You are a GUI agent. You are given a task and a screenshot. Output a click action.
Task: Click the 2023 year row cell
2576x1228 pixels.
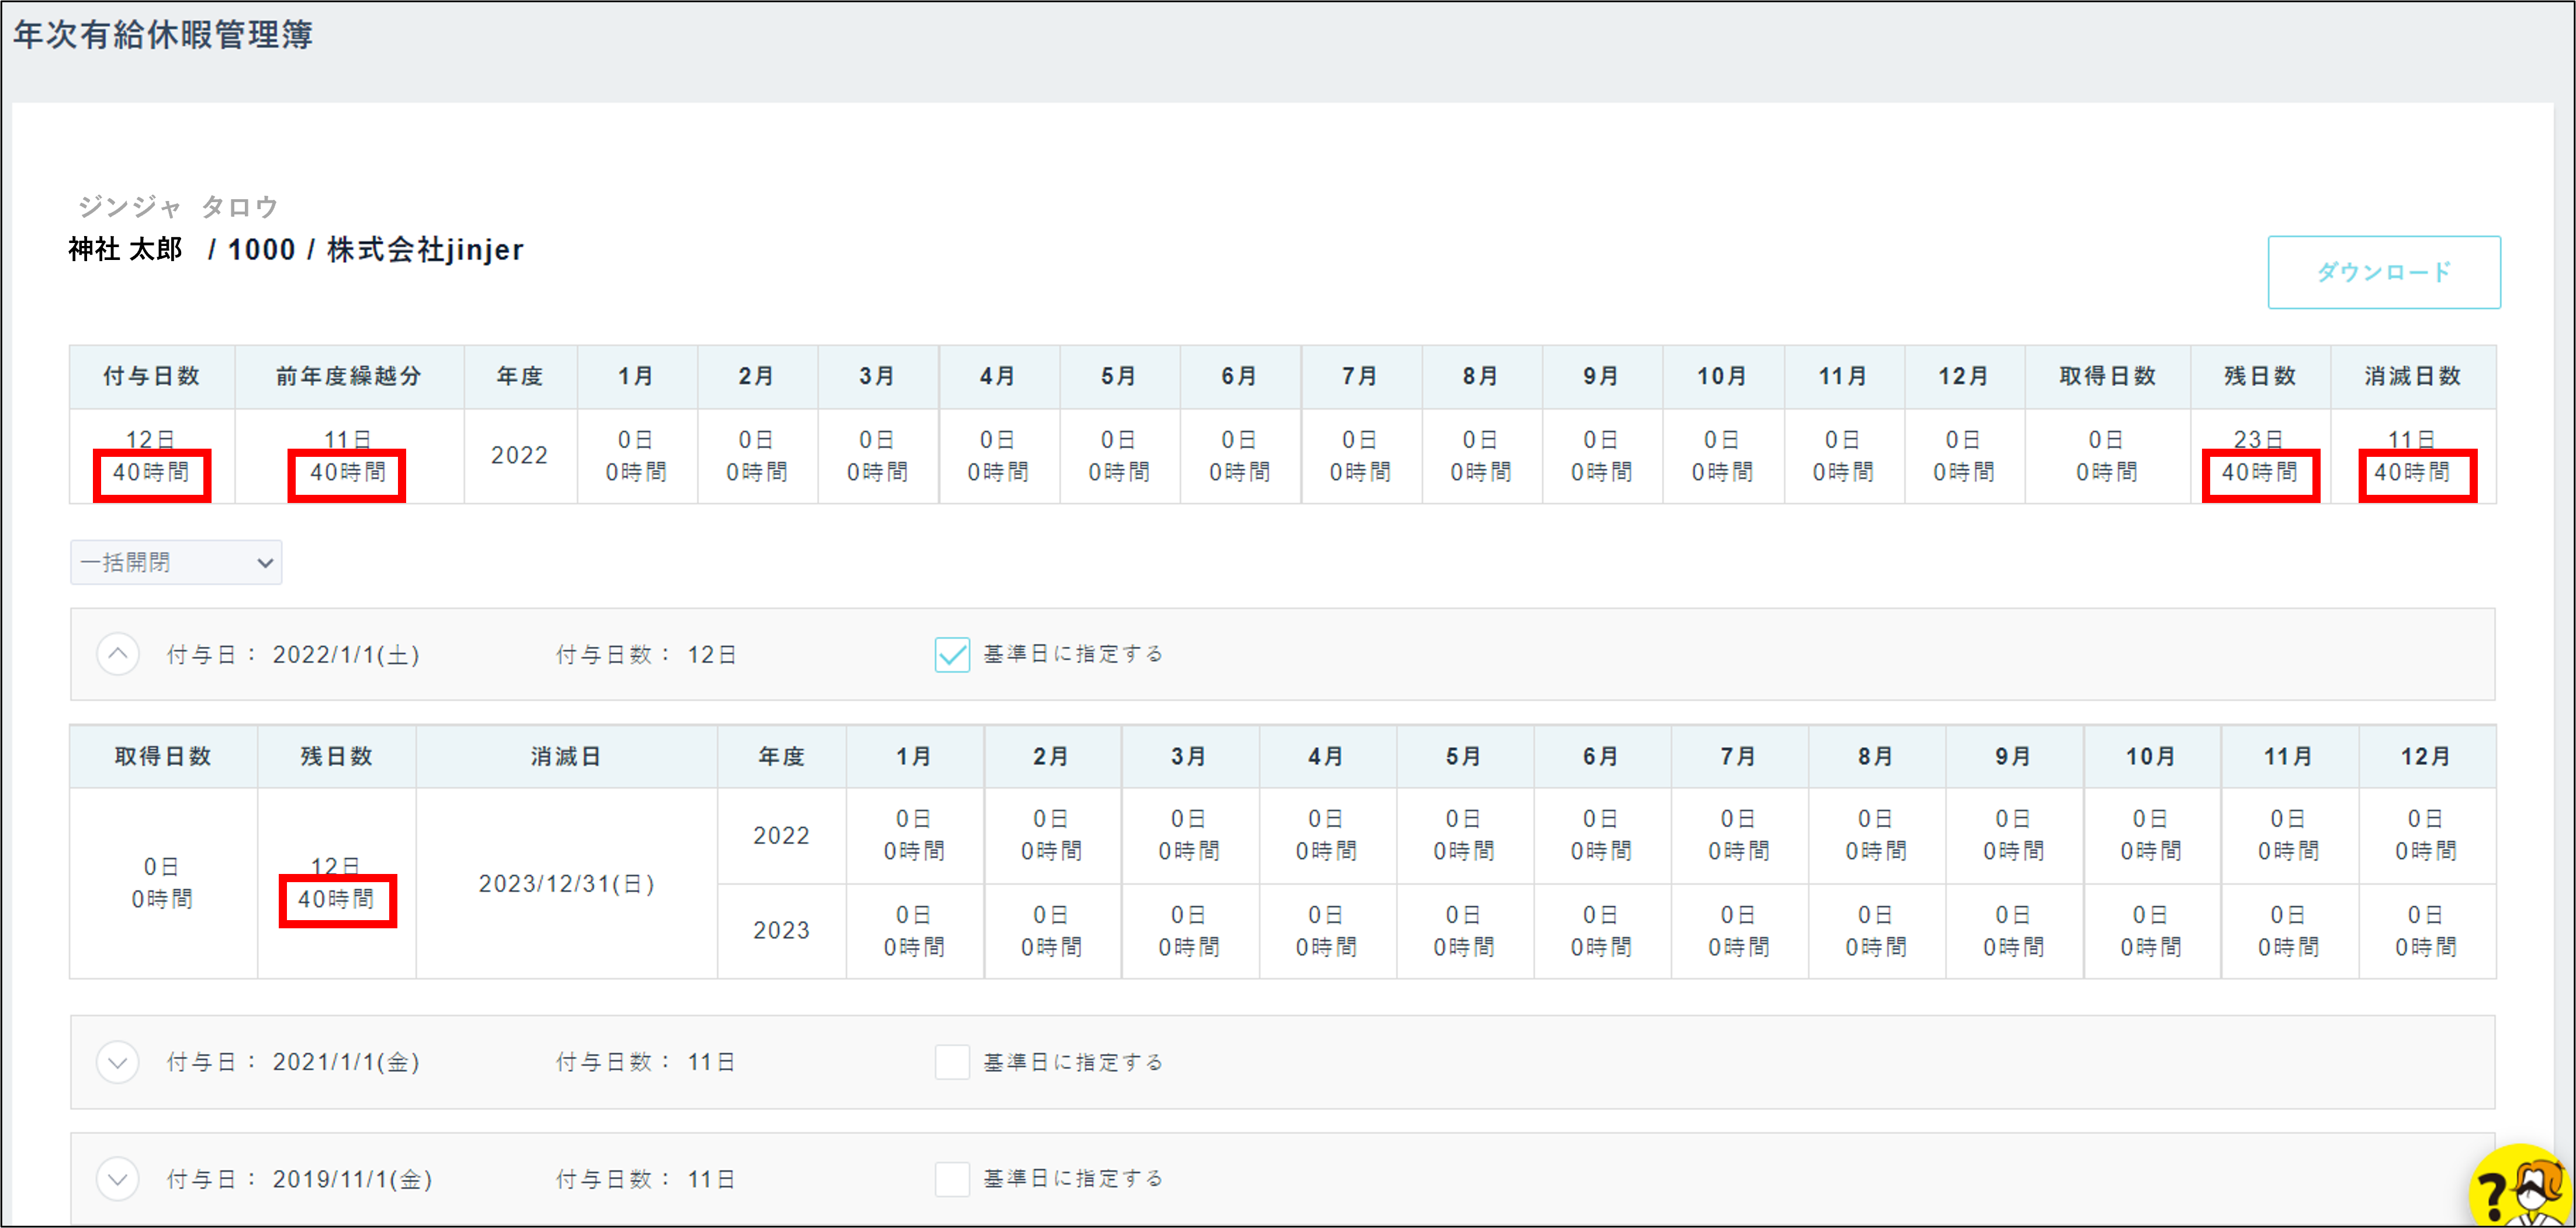point(781,930)
